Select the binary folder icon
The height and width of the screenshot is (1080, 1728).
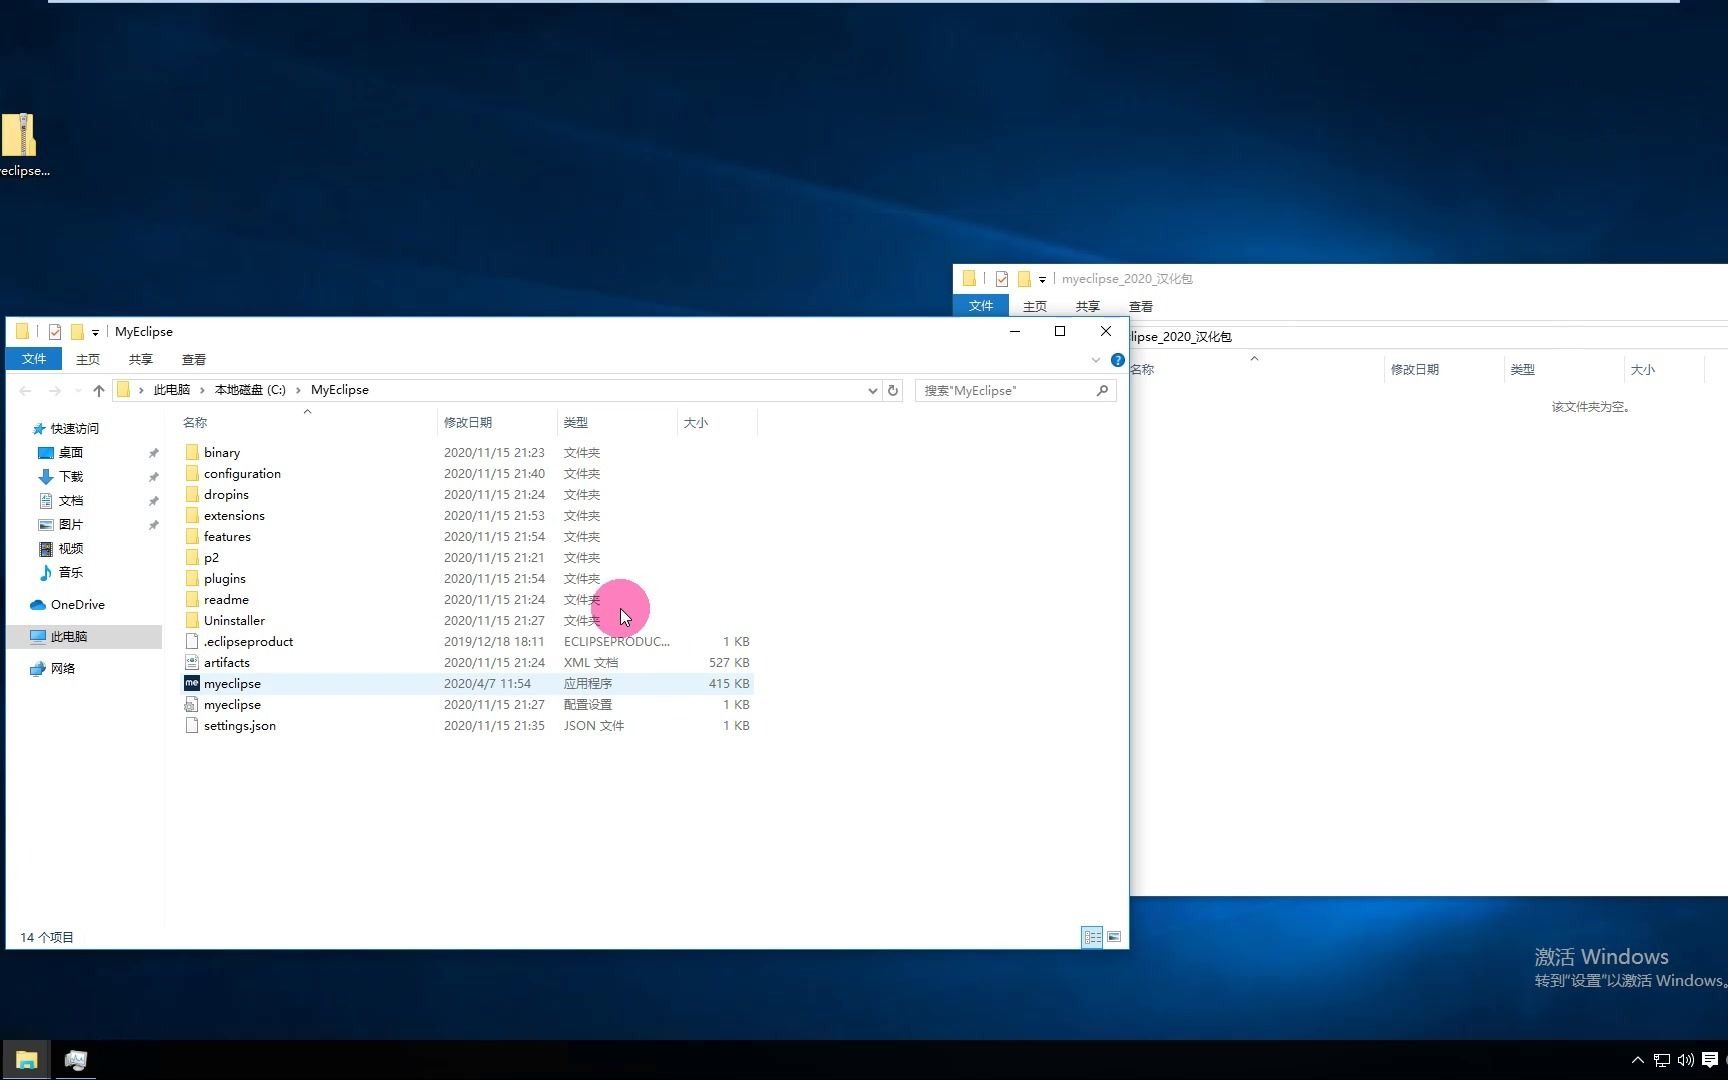tap(192, 452)
